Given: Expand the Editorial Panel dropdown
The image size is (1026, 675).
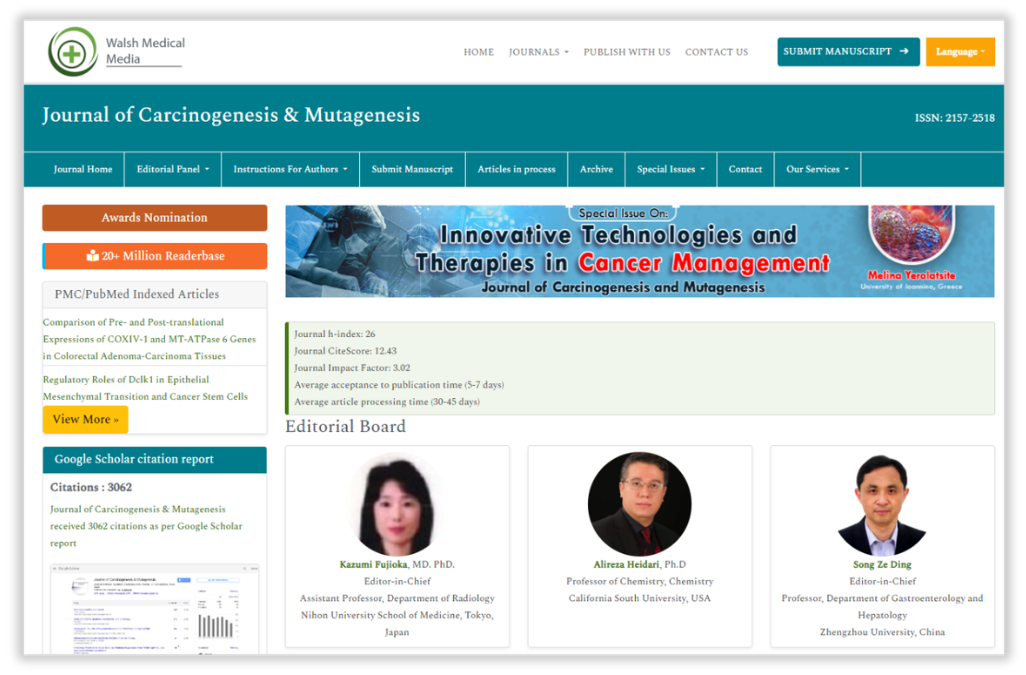Looking at the screenshot, I should [x=173, y=169].
